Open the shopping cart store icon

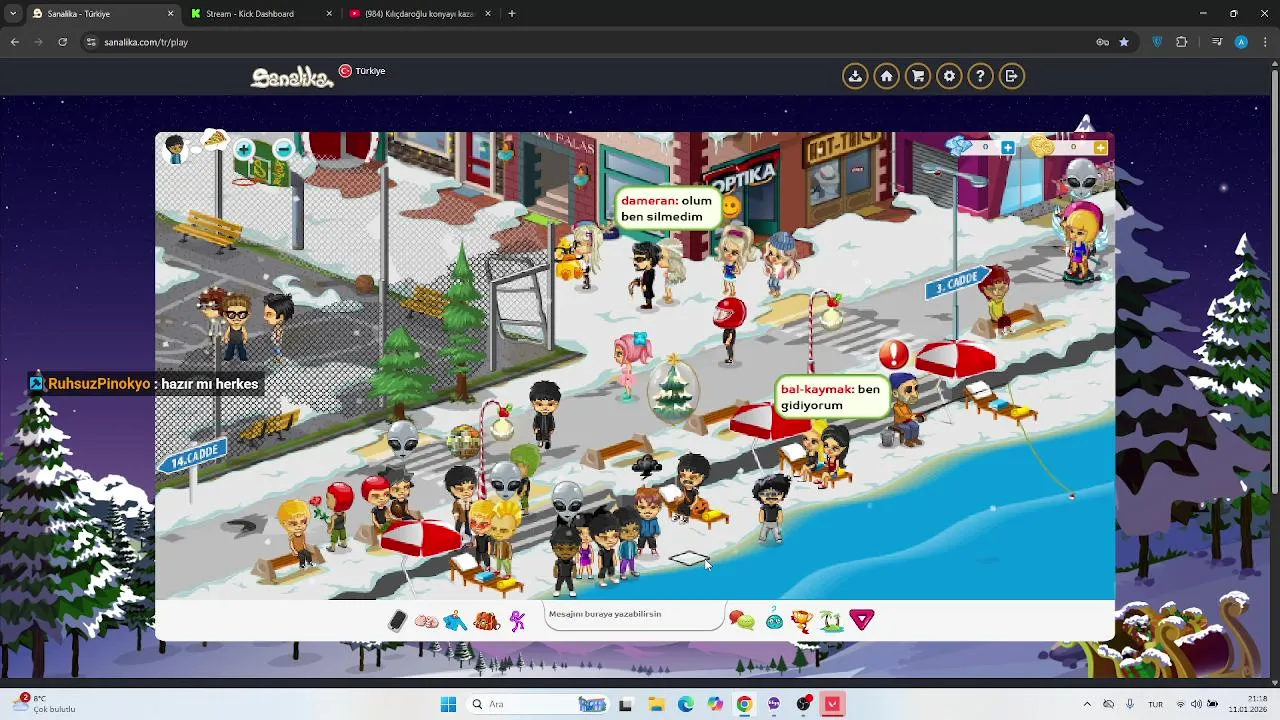pyautogui.click(x=918, y=76)
